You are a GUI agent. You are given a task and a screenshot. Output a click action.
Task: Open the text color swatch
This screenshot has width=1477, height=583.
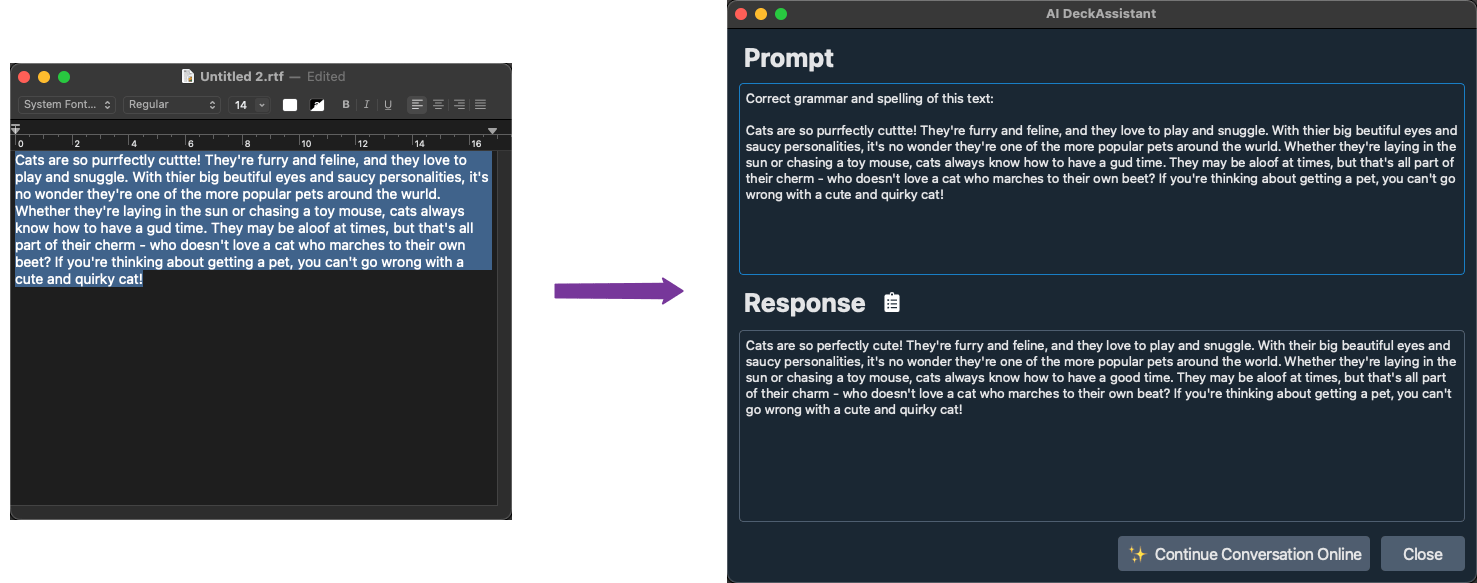(x=290, y=104)
